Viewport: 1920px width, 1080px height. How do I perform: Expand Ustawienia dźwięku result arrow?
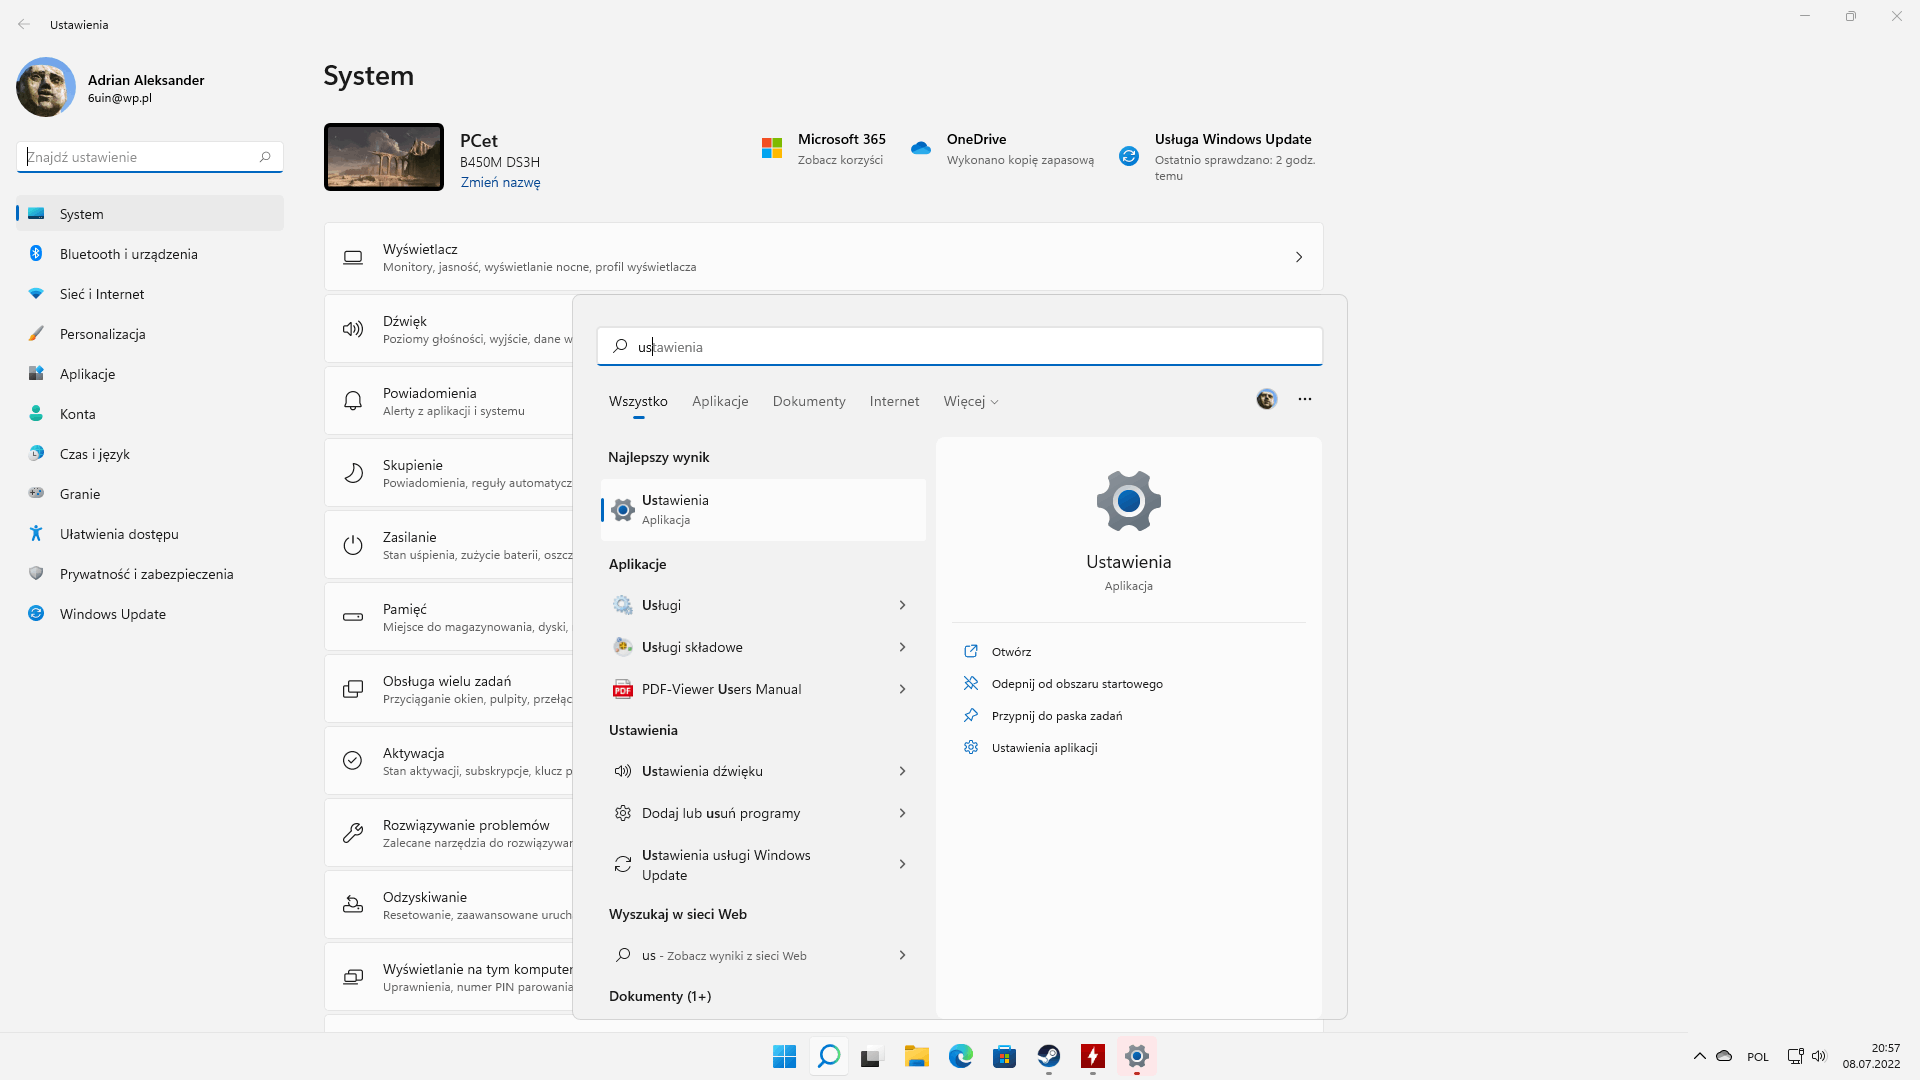coord(902,771)
